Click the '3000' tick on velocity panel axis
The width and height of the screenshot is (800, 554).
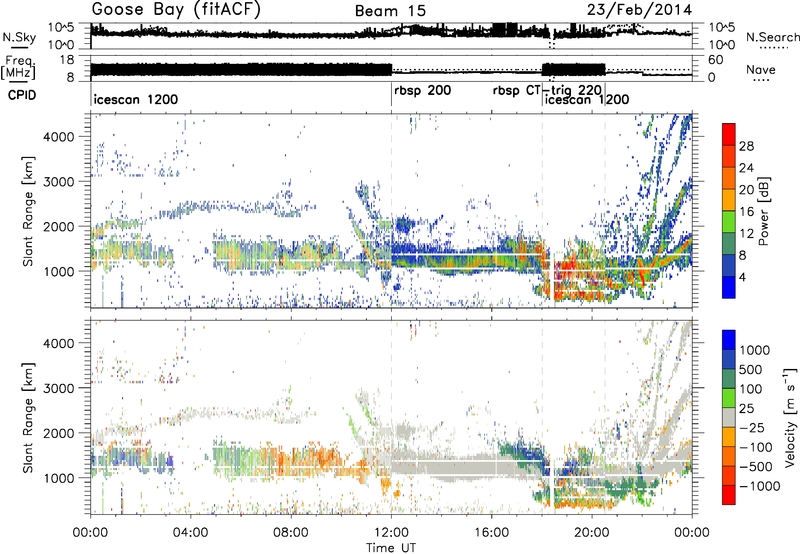click(59, 388)
